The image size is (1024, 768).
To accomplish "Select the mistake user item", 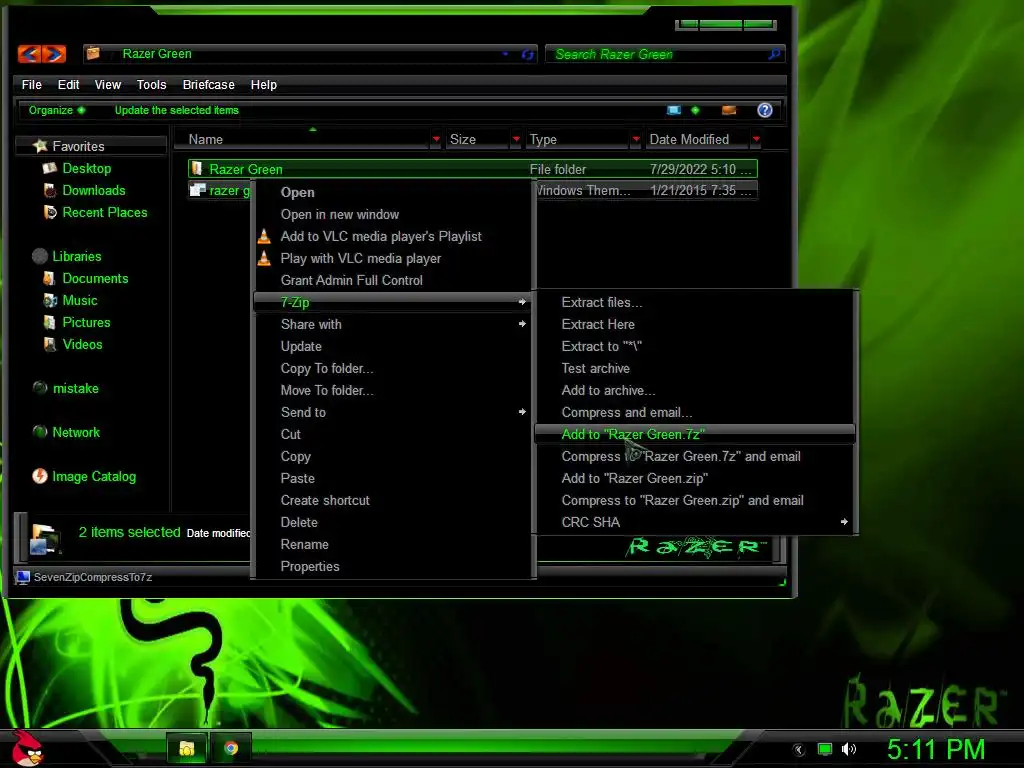I will (76, 388).
